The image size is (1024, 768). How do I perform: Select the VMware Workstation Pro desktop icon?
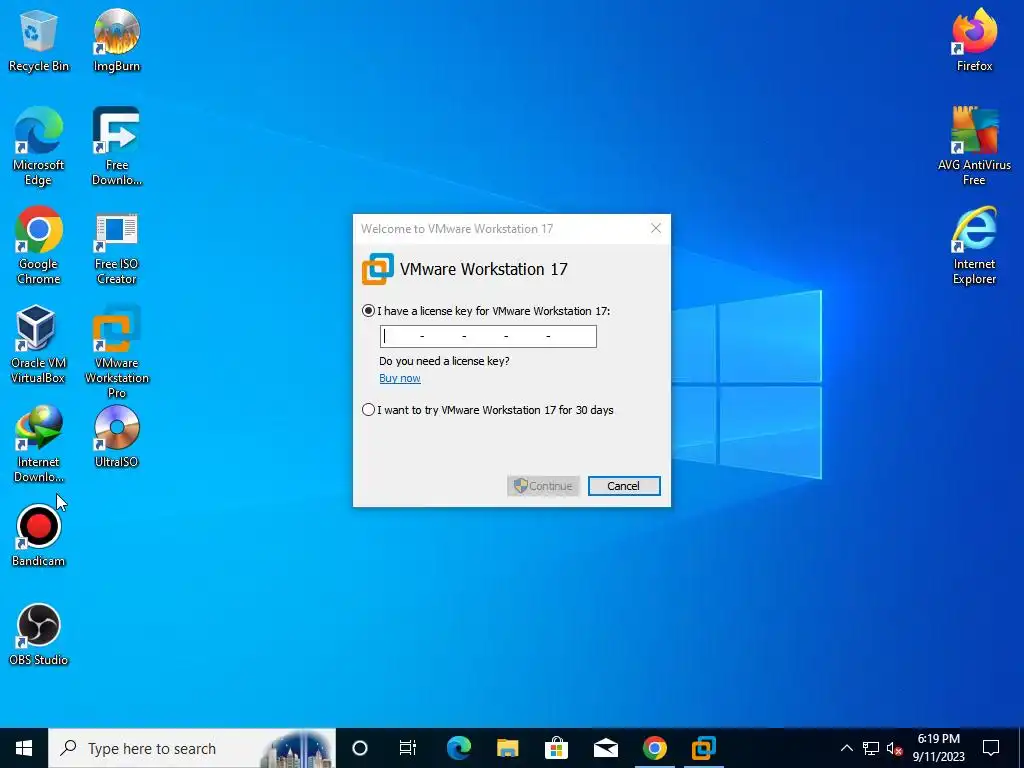tap(116, 351)
